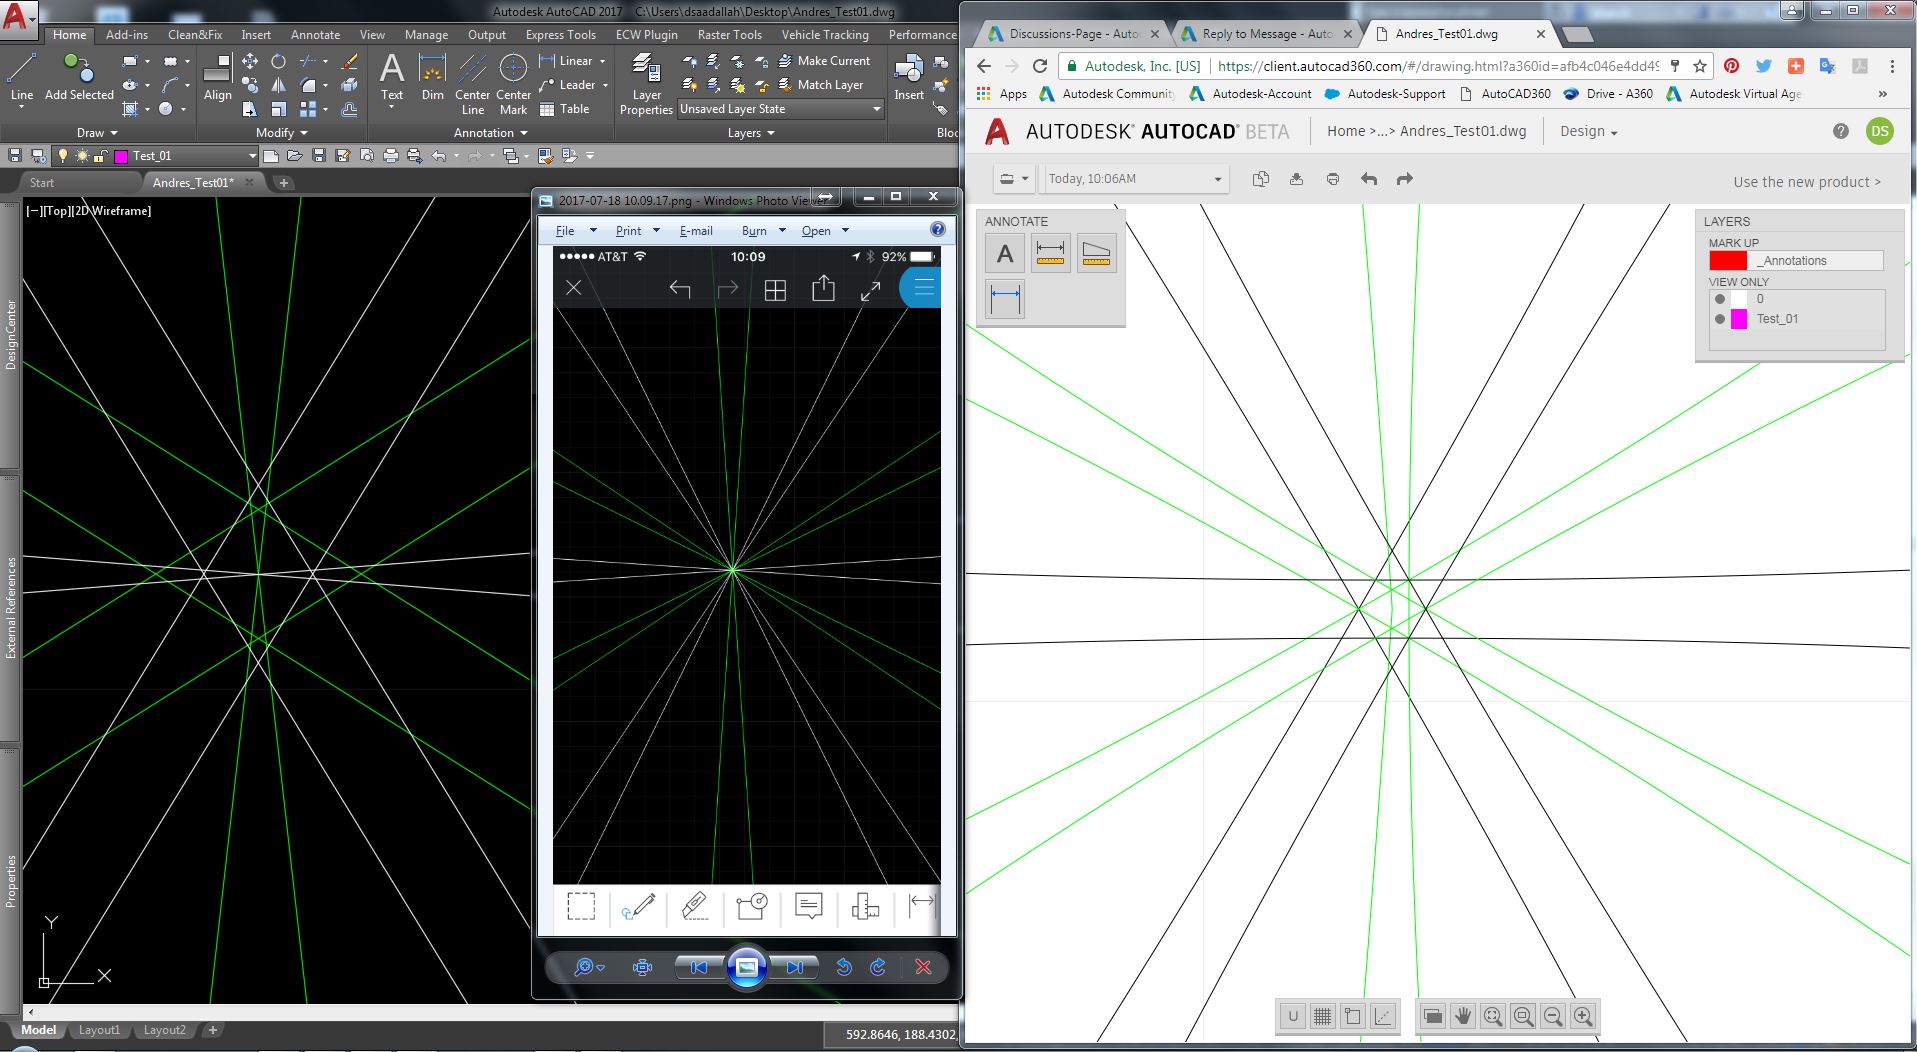
Task: Expand the Design menu in AutoCAD360
Action: [1588, 131]
